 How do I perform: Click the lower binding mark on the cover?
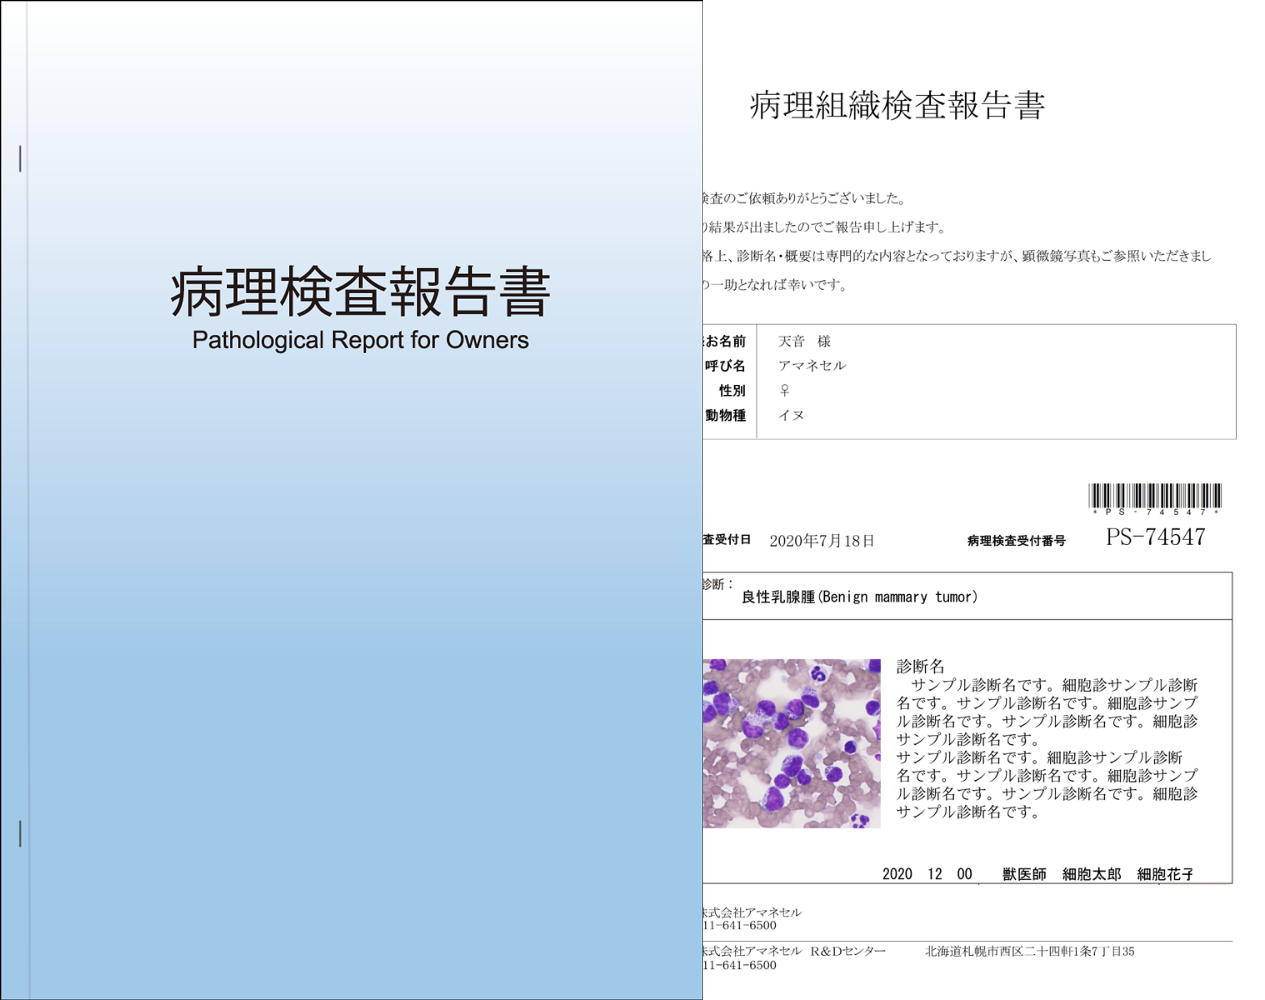20,833
